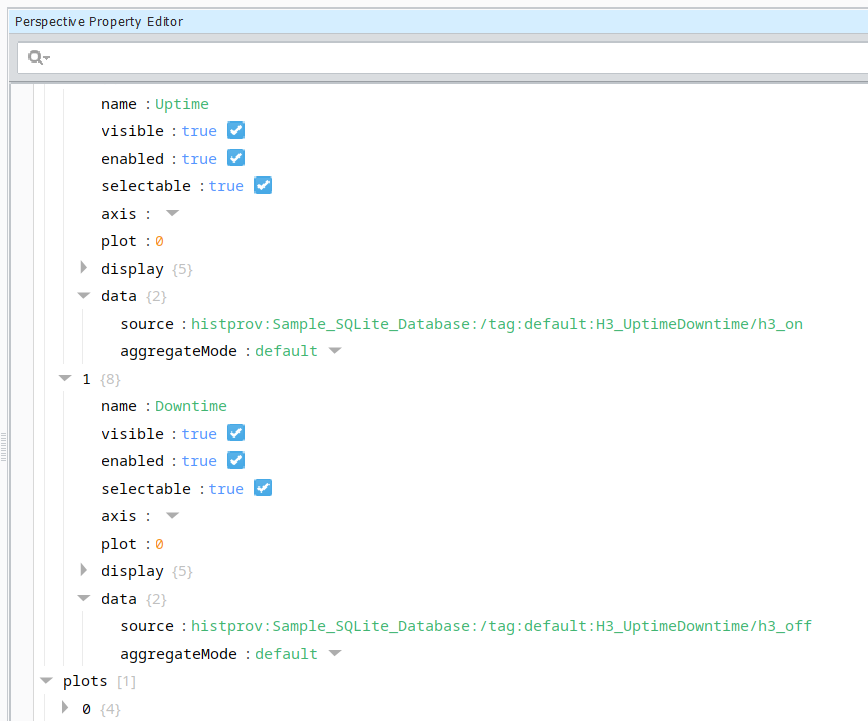This screenshot has height=721, width=868.
Task: Collapse series item 1 node
Action: click(x=65, y=378)
